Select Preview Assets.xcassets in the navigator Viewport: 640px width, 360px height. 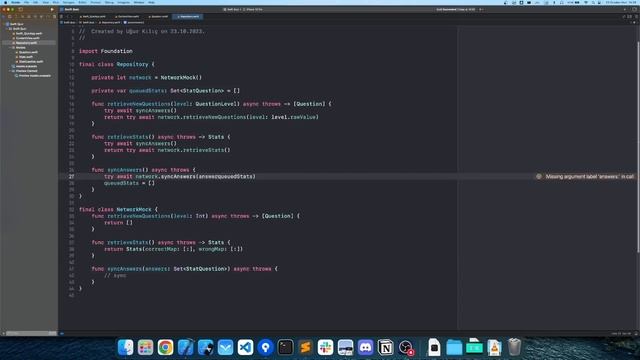(x=34, y=76)
